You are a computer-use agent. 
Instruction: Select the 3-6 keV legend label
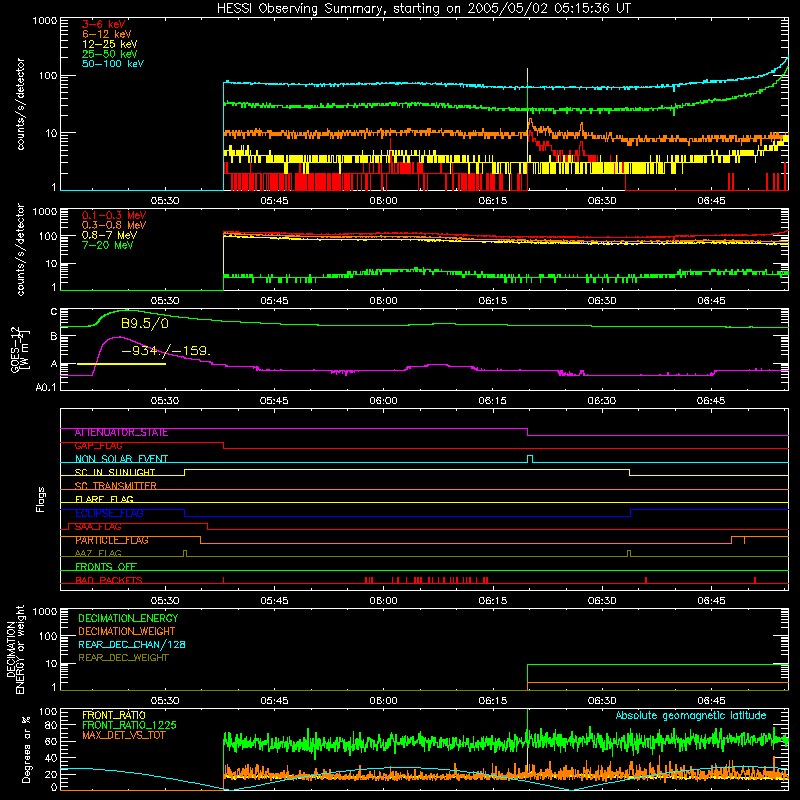coord(103,24)
